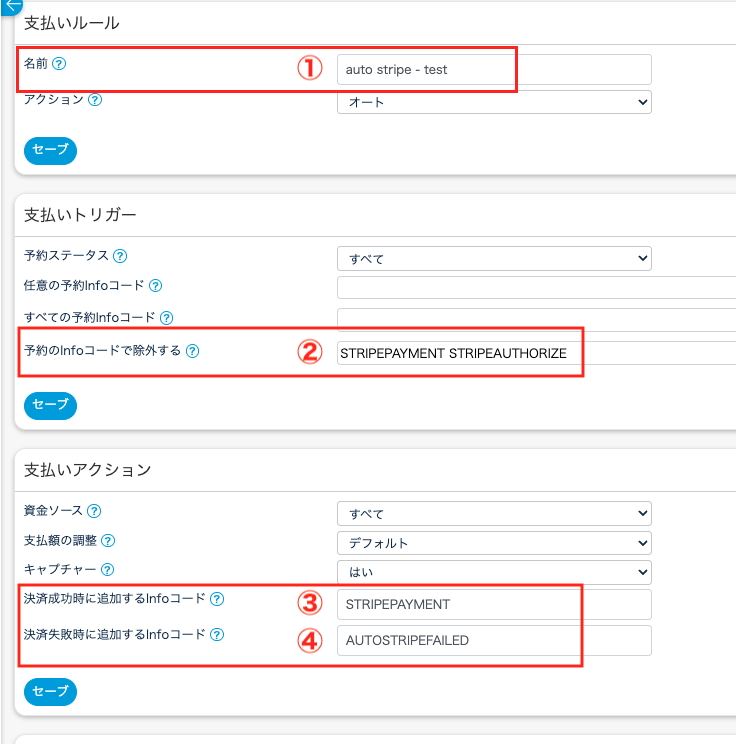736x744 pixels.
Task: Open the アクション dropdown showing オート
Action: click(x=494, y=102)
